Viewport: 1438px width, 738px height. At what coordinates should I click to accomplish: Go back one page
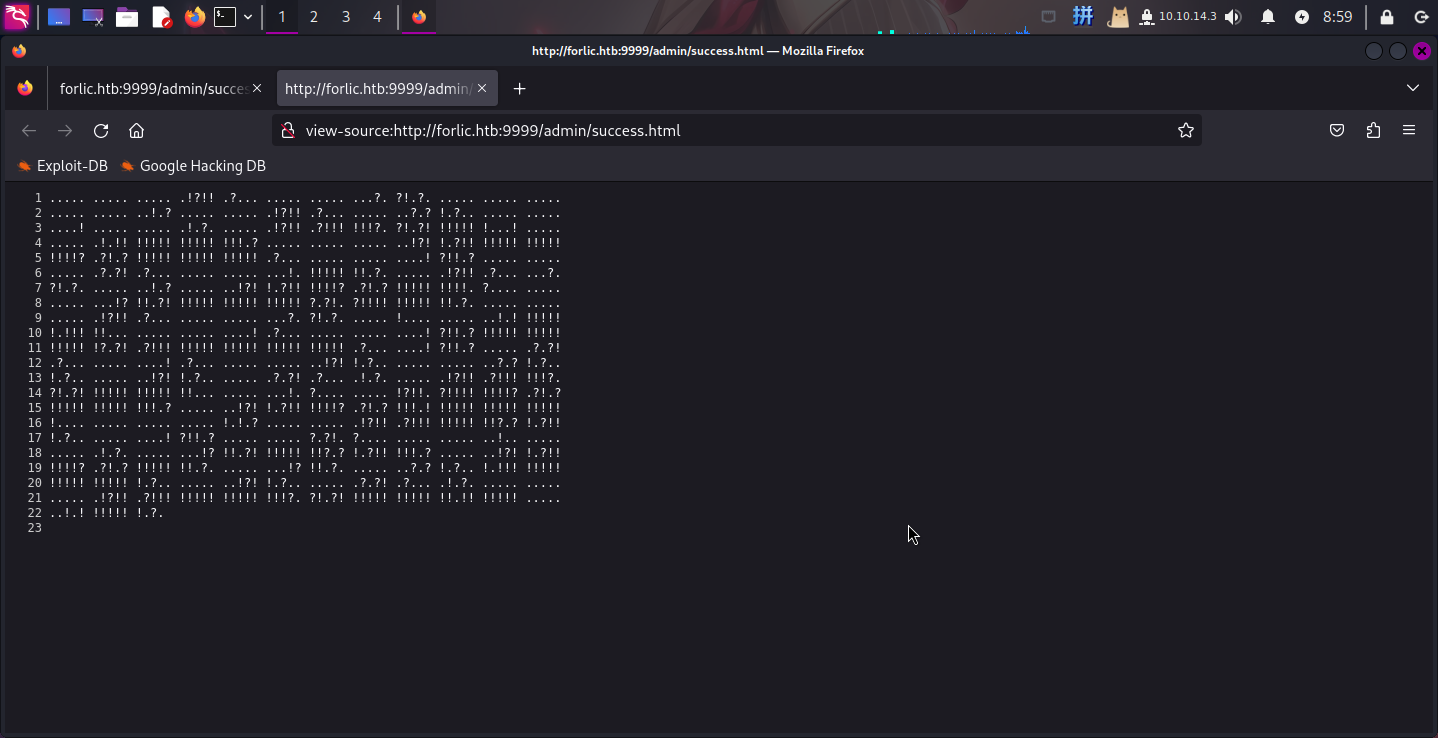(29, 131)
